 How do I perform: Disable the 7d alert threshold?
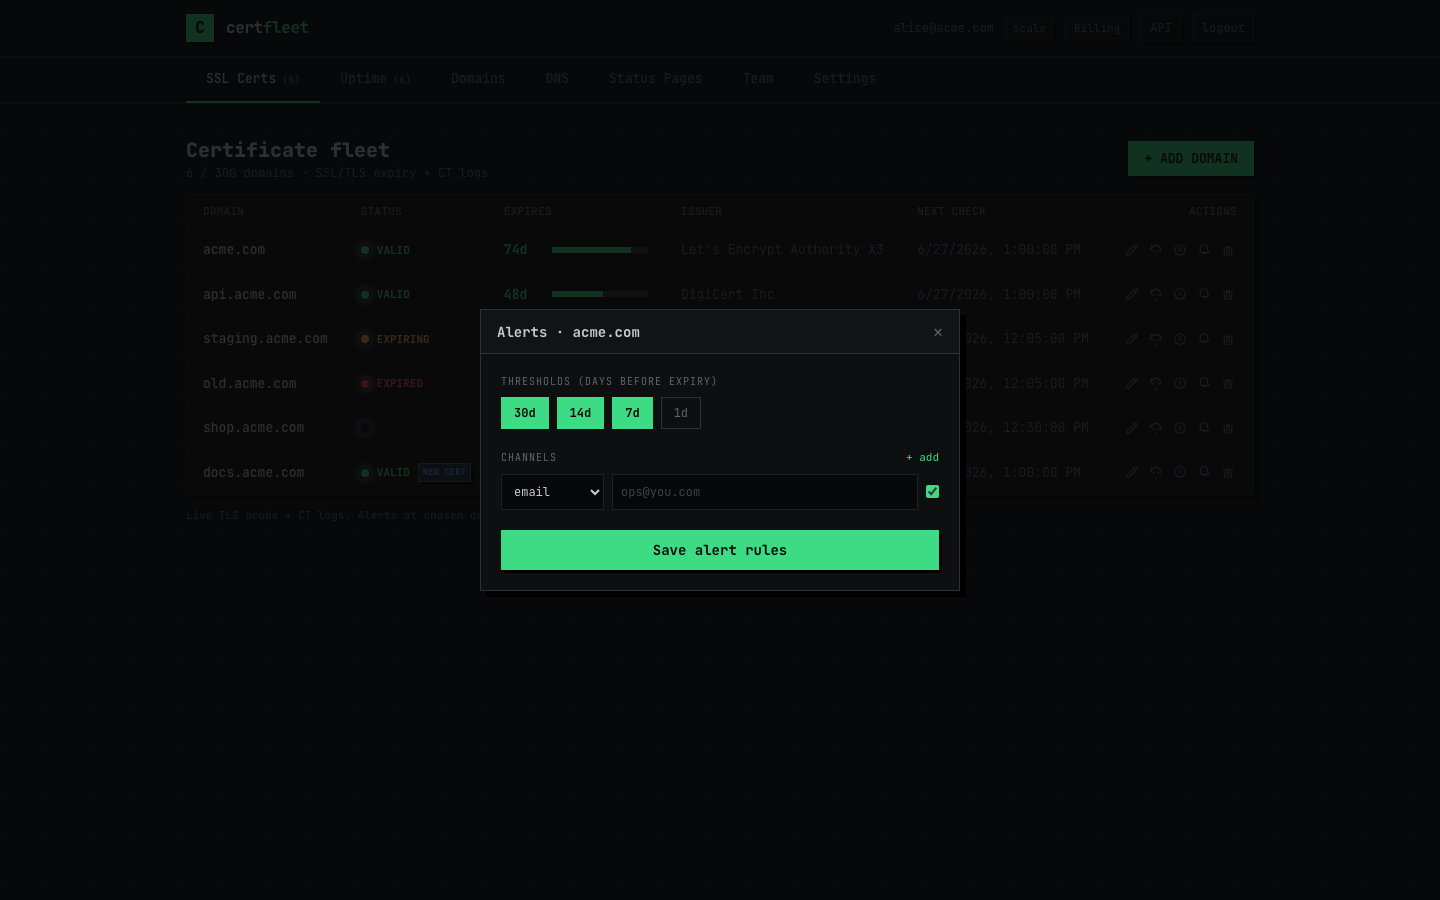click(632, 413)
